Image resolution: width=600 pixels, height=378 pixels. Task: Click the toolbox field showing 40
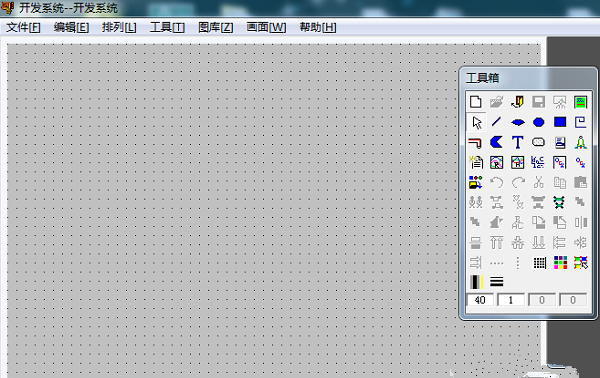[x=480, y=300]
